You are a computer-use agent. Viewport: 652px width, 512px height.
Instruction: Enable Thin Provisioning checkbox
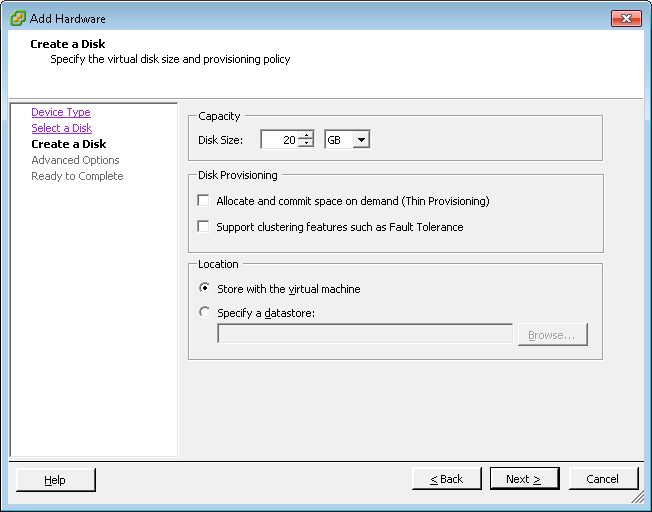pyautogui.click(x=204, y=201)
